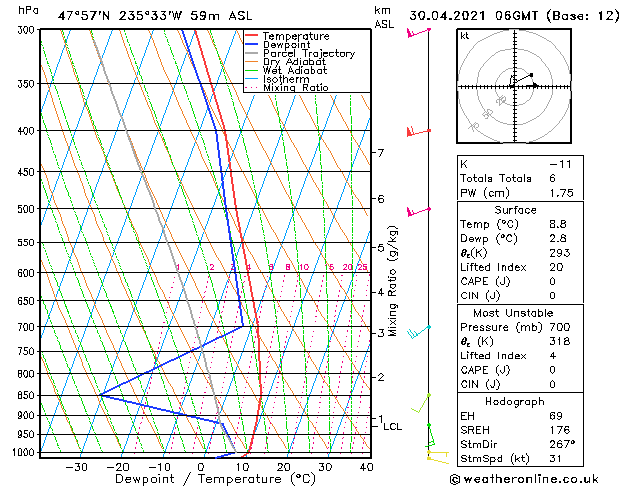Click the 5 km altitude label

point(380,248)
